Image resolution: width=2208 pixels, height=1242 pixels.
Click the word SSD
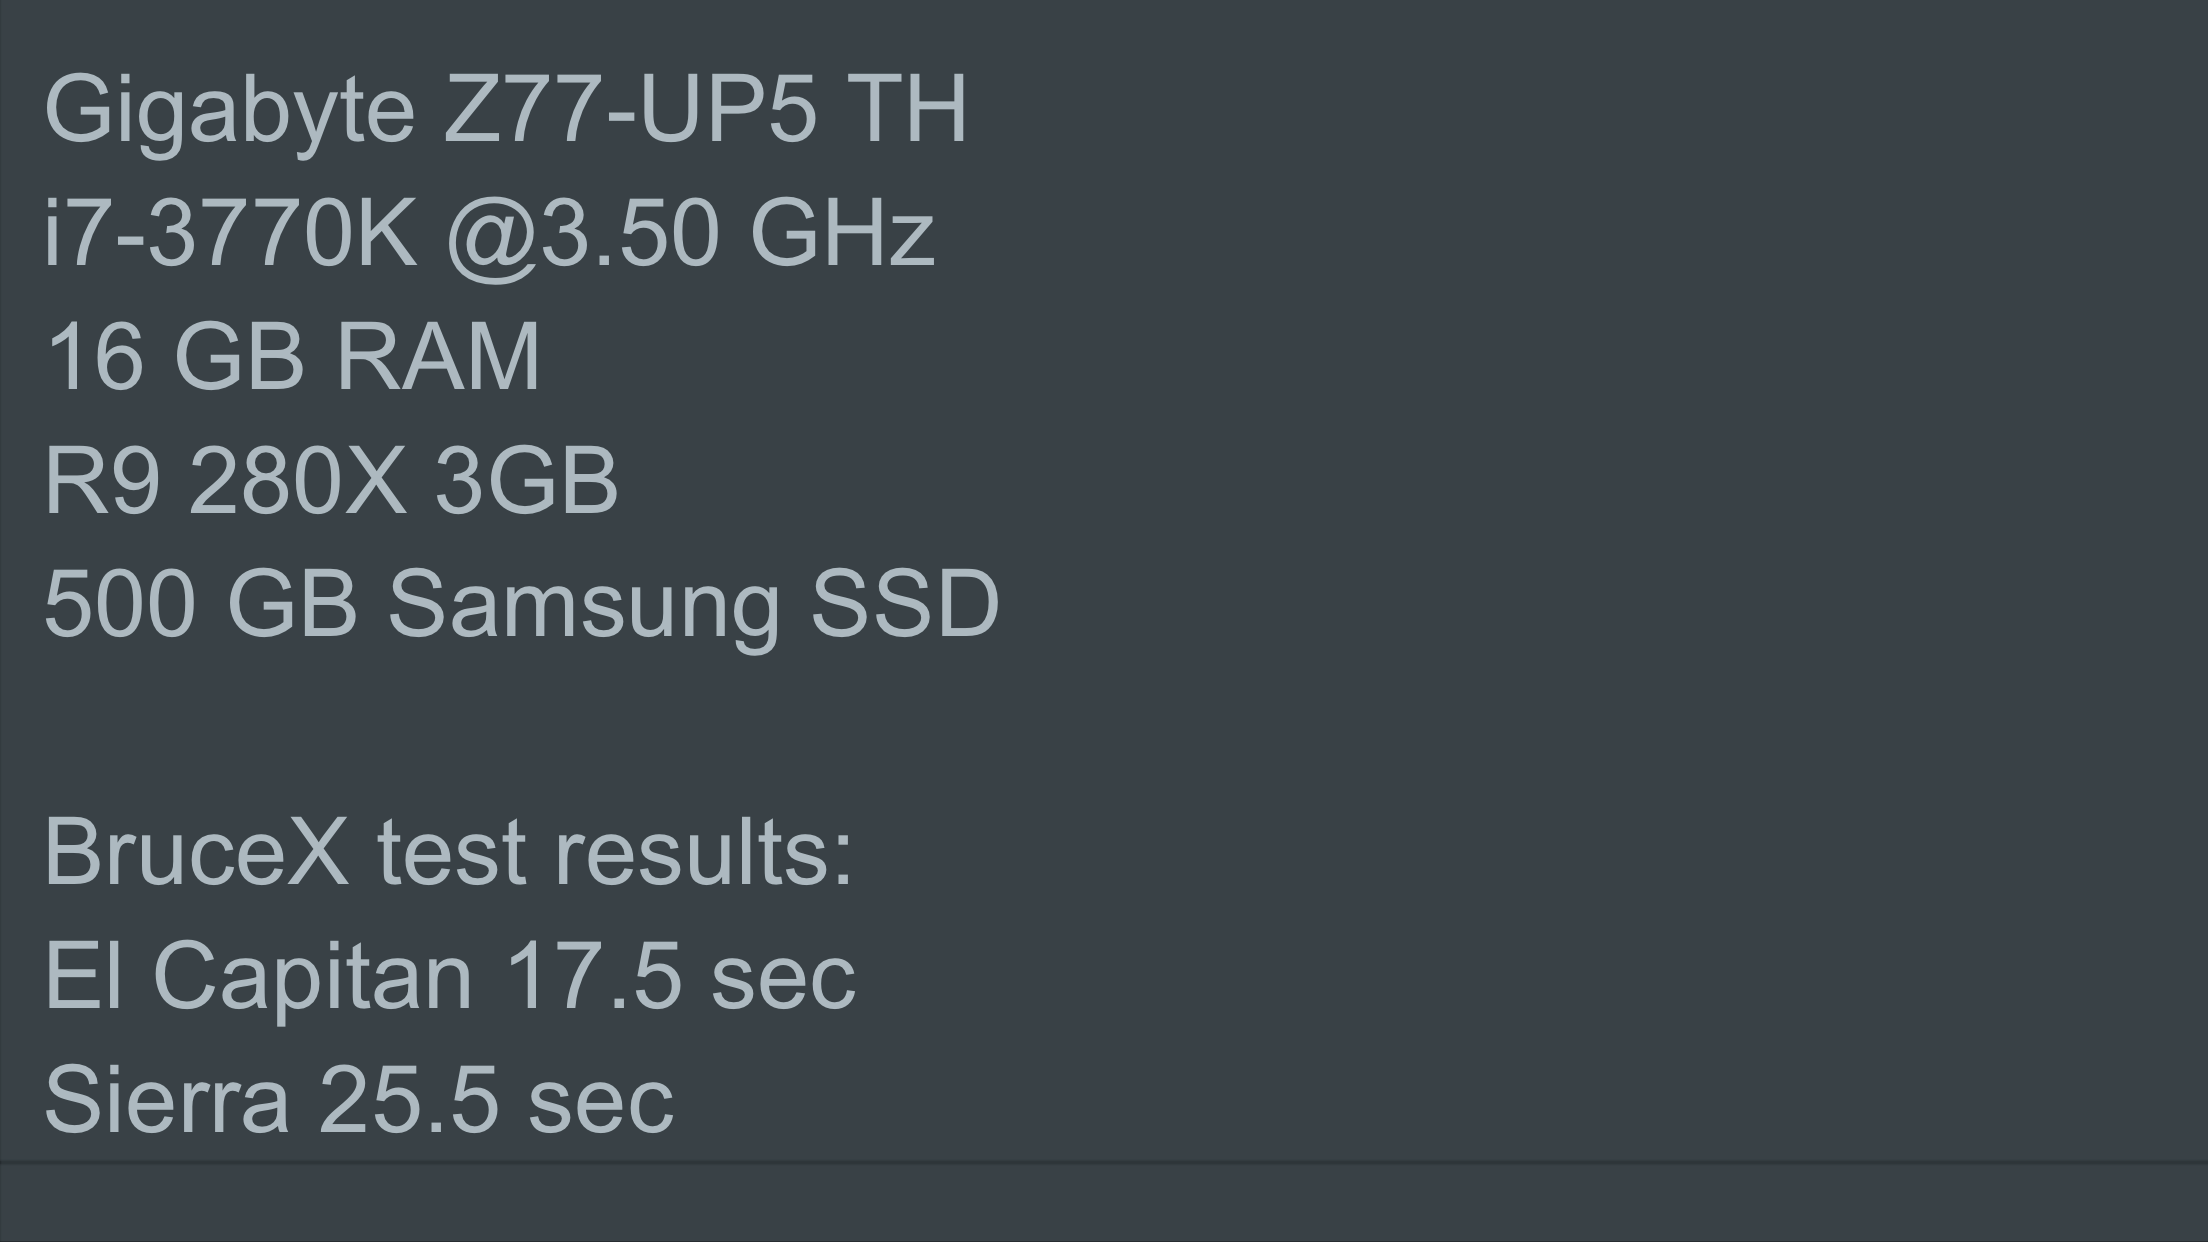(905, 604)
